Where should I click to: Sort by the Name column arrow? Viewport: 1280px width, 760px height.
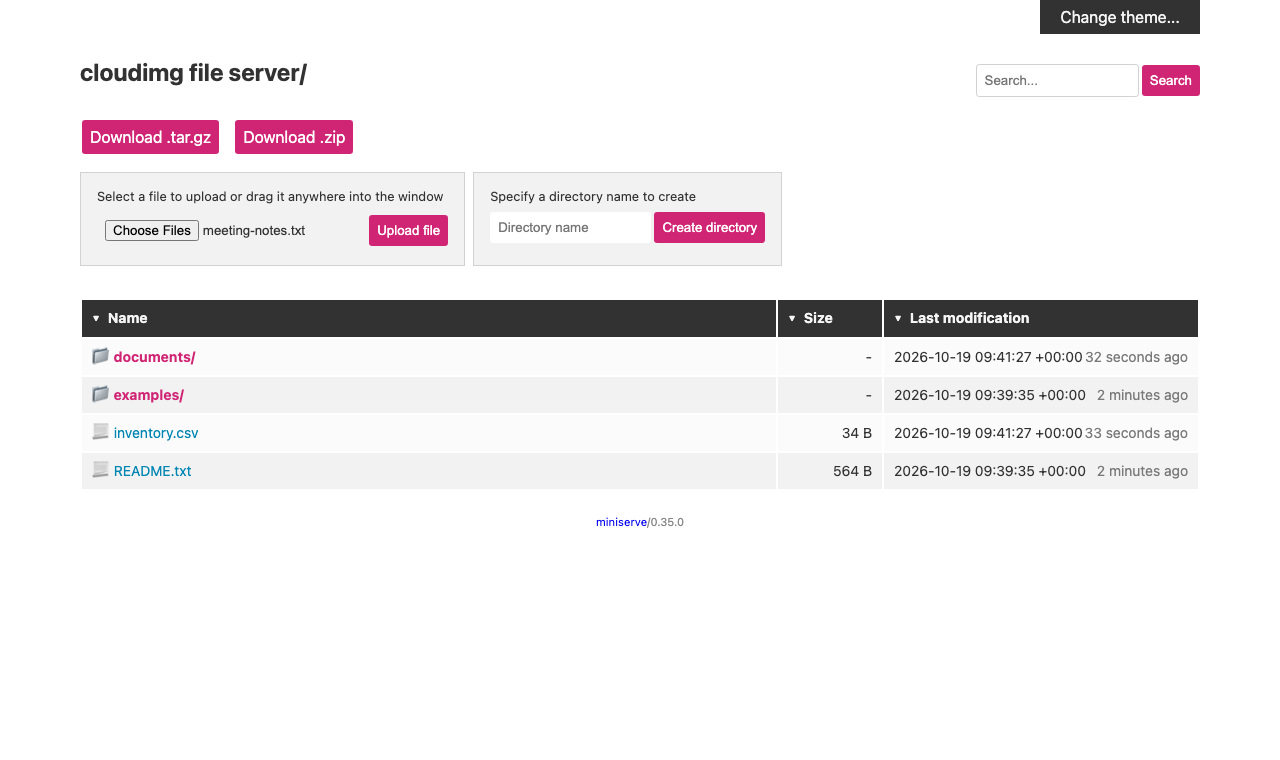(x=96, y=318)
